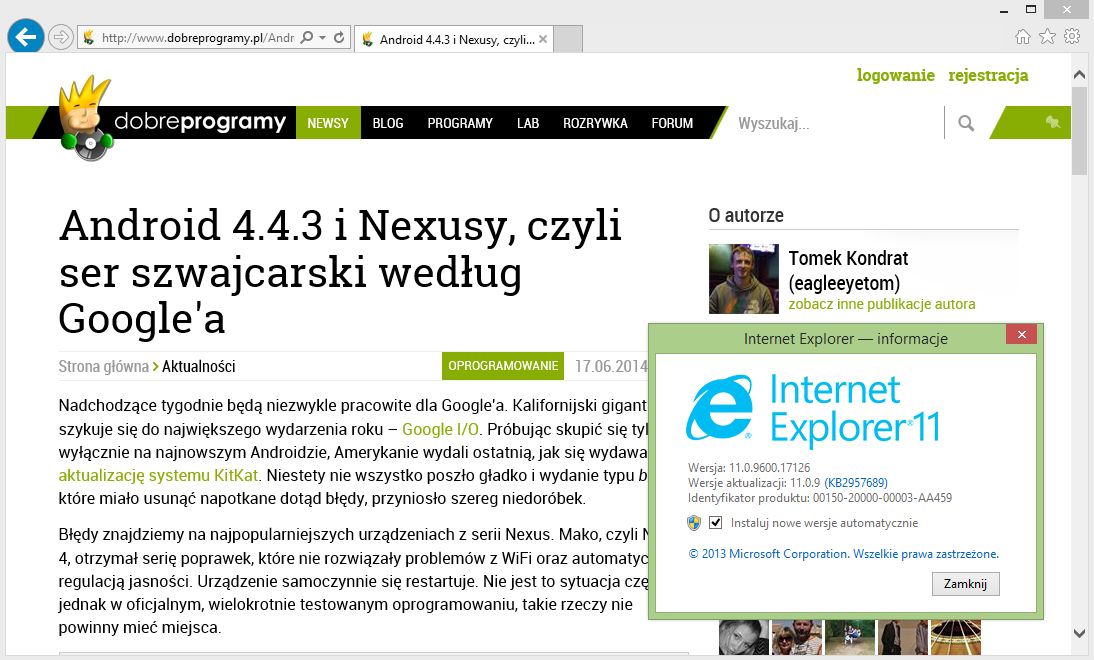Viewport: 1094px width, 660px height.
Task: Follow the aktualizację systemu KitKat link
Action: tap(158, 475)
